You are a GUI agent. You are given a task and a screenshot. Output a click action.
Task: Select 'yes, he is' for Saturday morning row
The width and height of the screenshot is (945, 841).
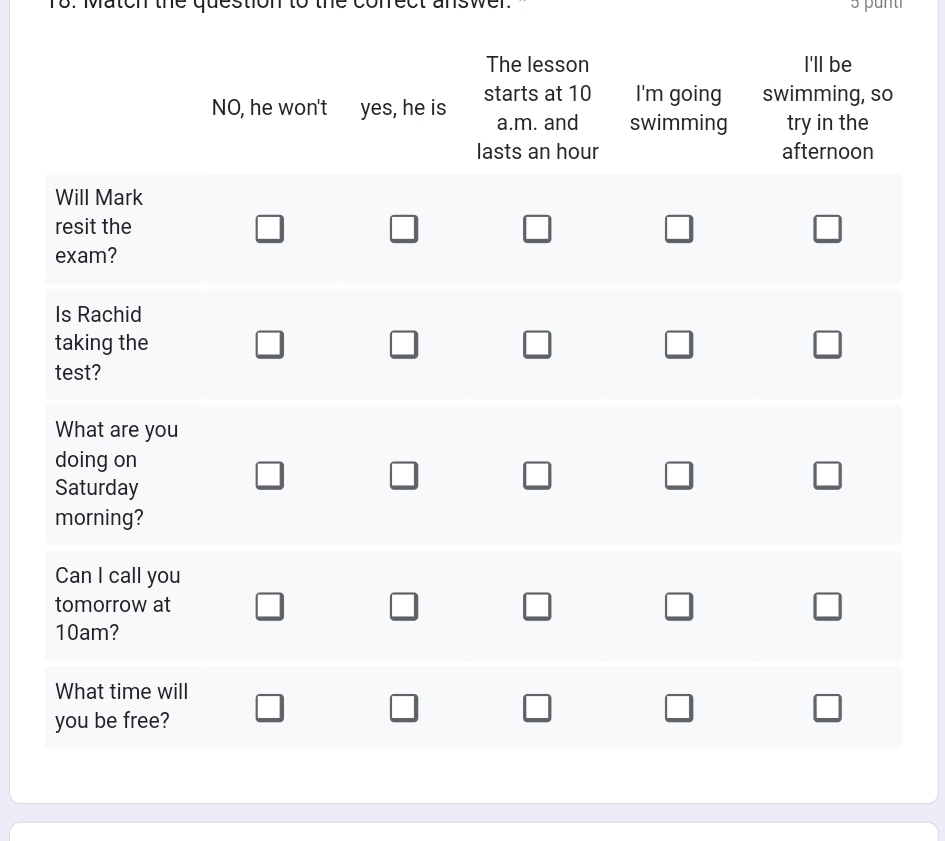[x=404, y=476]
